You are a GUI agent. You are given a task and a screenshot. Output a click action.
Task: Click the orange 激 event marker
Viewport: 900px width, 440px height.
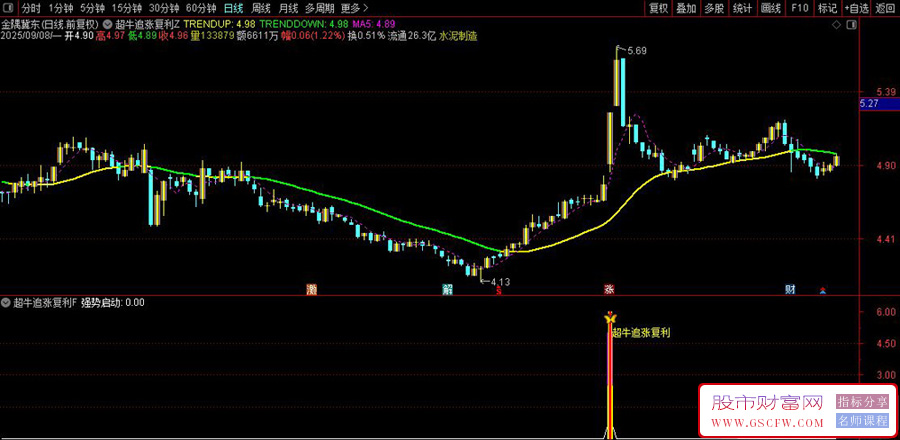312,289
